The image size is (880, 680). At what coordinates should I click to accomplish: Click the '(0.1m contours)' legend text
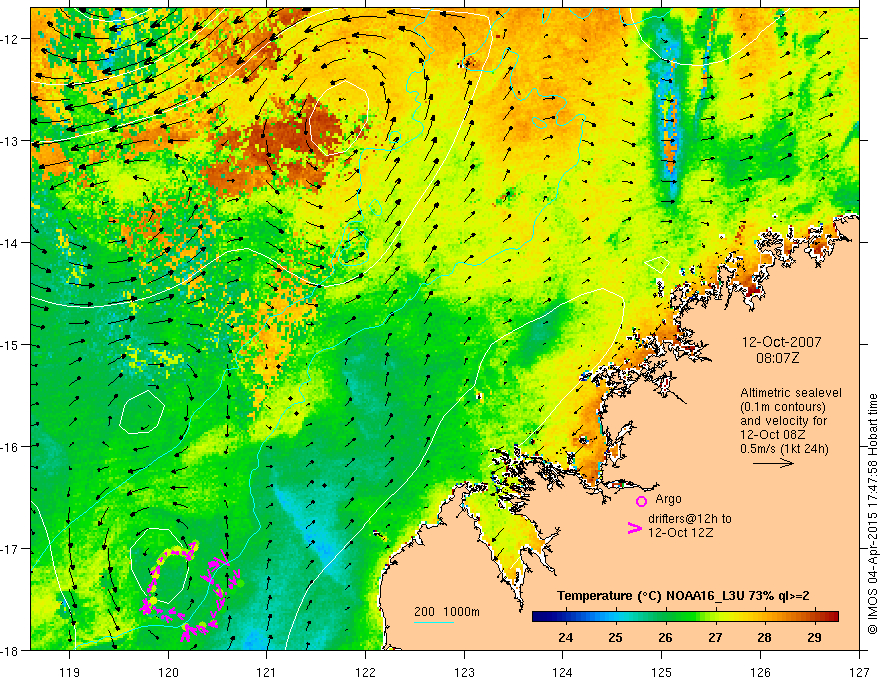coord(783,407)
